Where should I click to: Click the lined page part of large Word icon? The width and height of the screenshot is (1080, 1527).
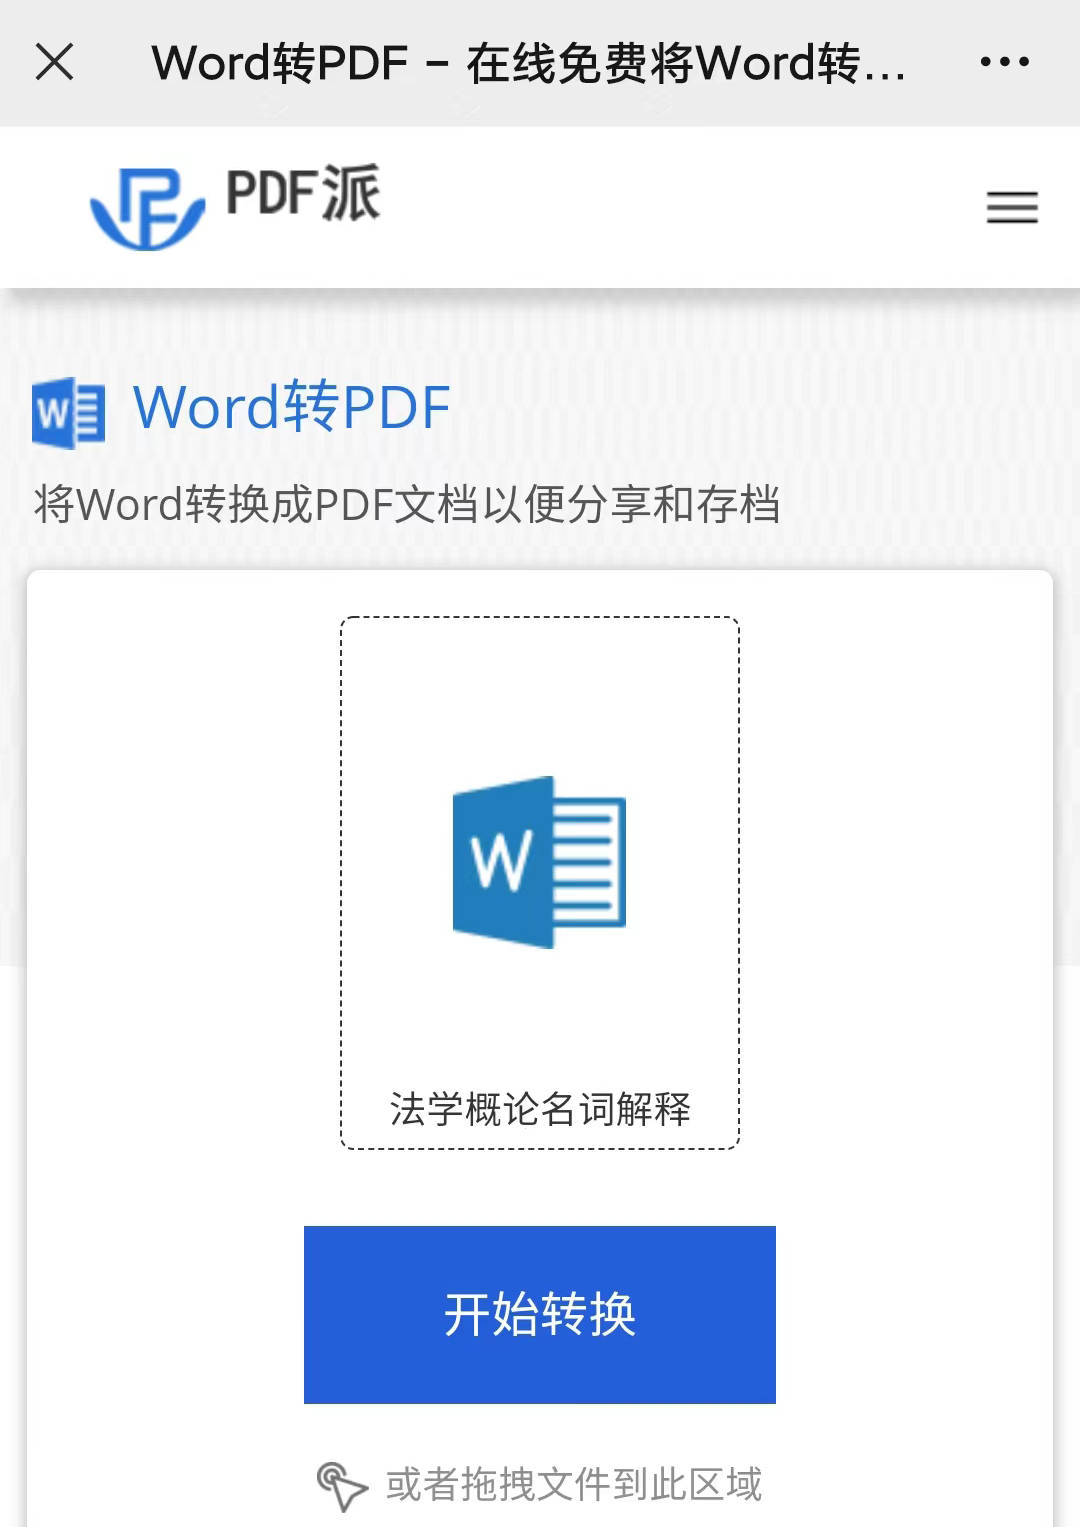pyautogui.click(x=589, y=861)
